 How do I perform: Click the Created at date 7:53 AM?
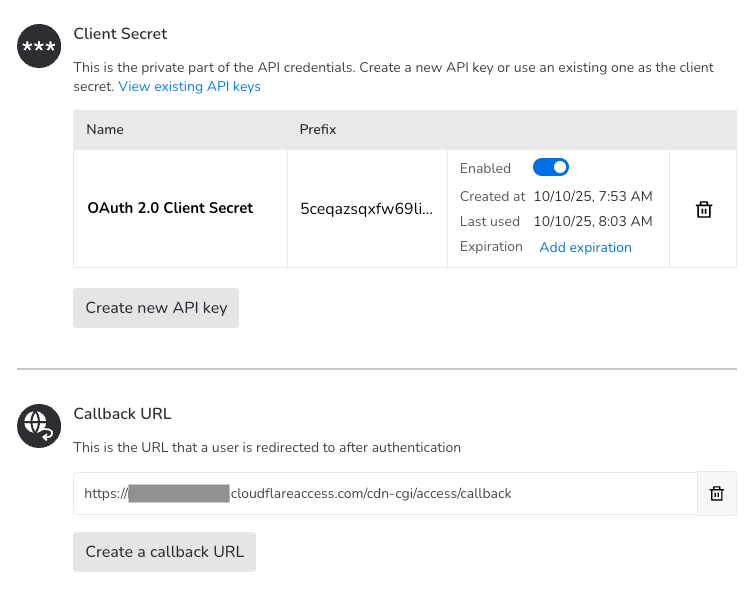click(592, 196)
